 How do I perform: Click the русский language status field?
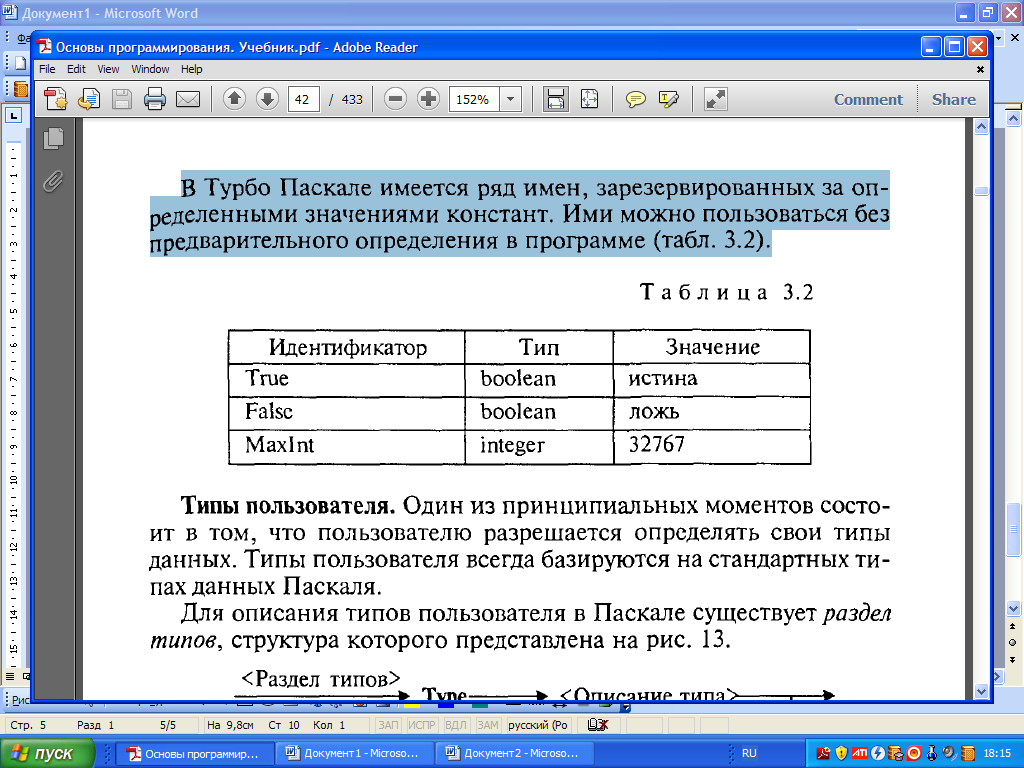click(538, 725)
